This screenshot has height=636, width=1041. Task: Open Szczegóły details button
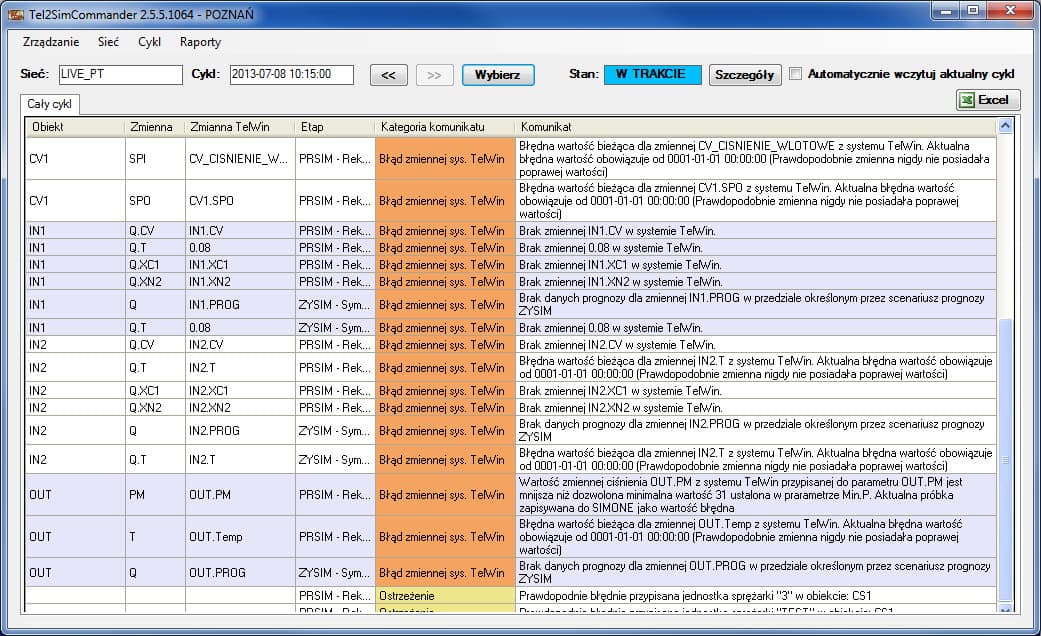[x=744, y=75]
